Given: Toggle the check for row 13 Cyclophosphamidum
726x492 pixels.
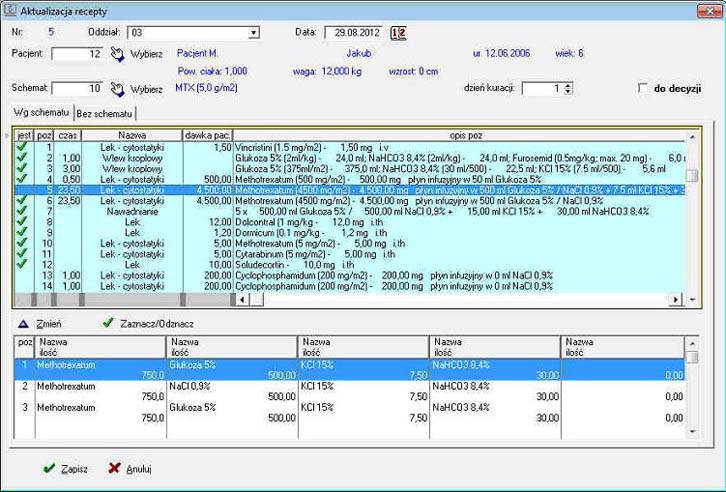Looking at the screenshot, I should click(x=21, y=275).
